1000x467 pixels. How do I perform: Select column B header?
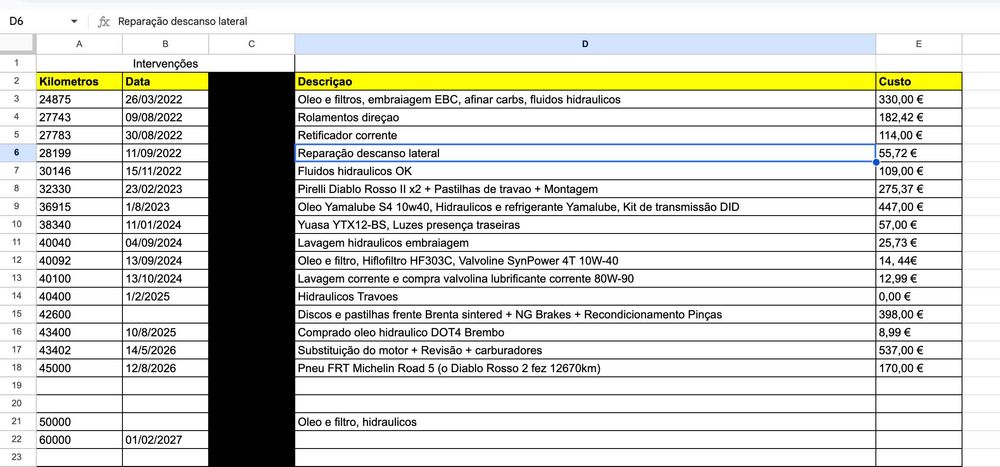pos(165,44)
